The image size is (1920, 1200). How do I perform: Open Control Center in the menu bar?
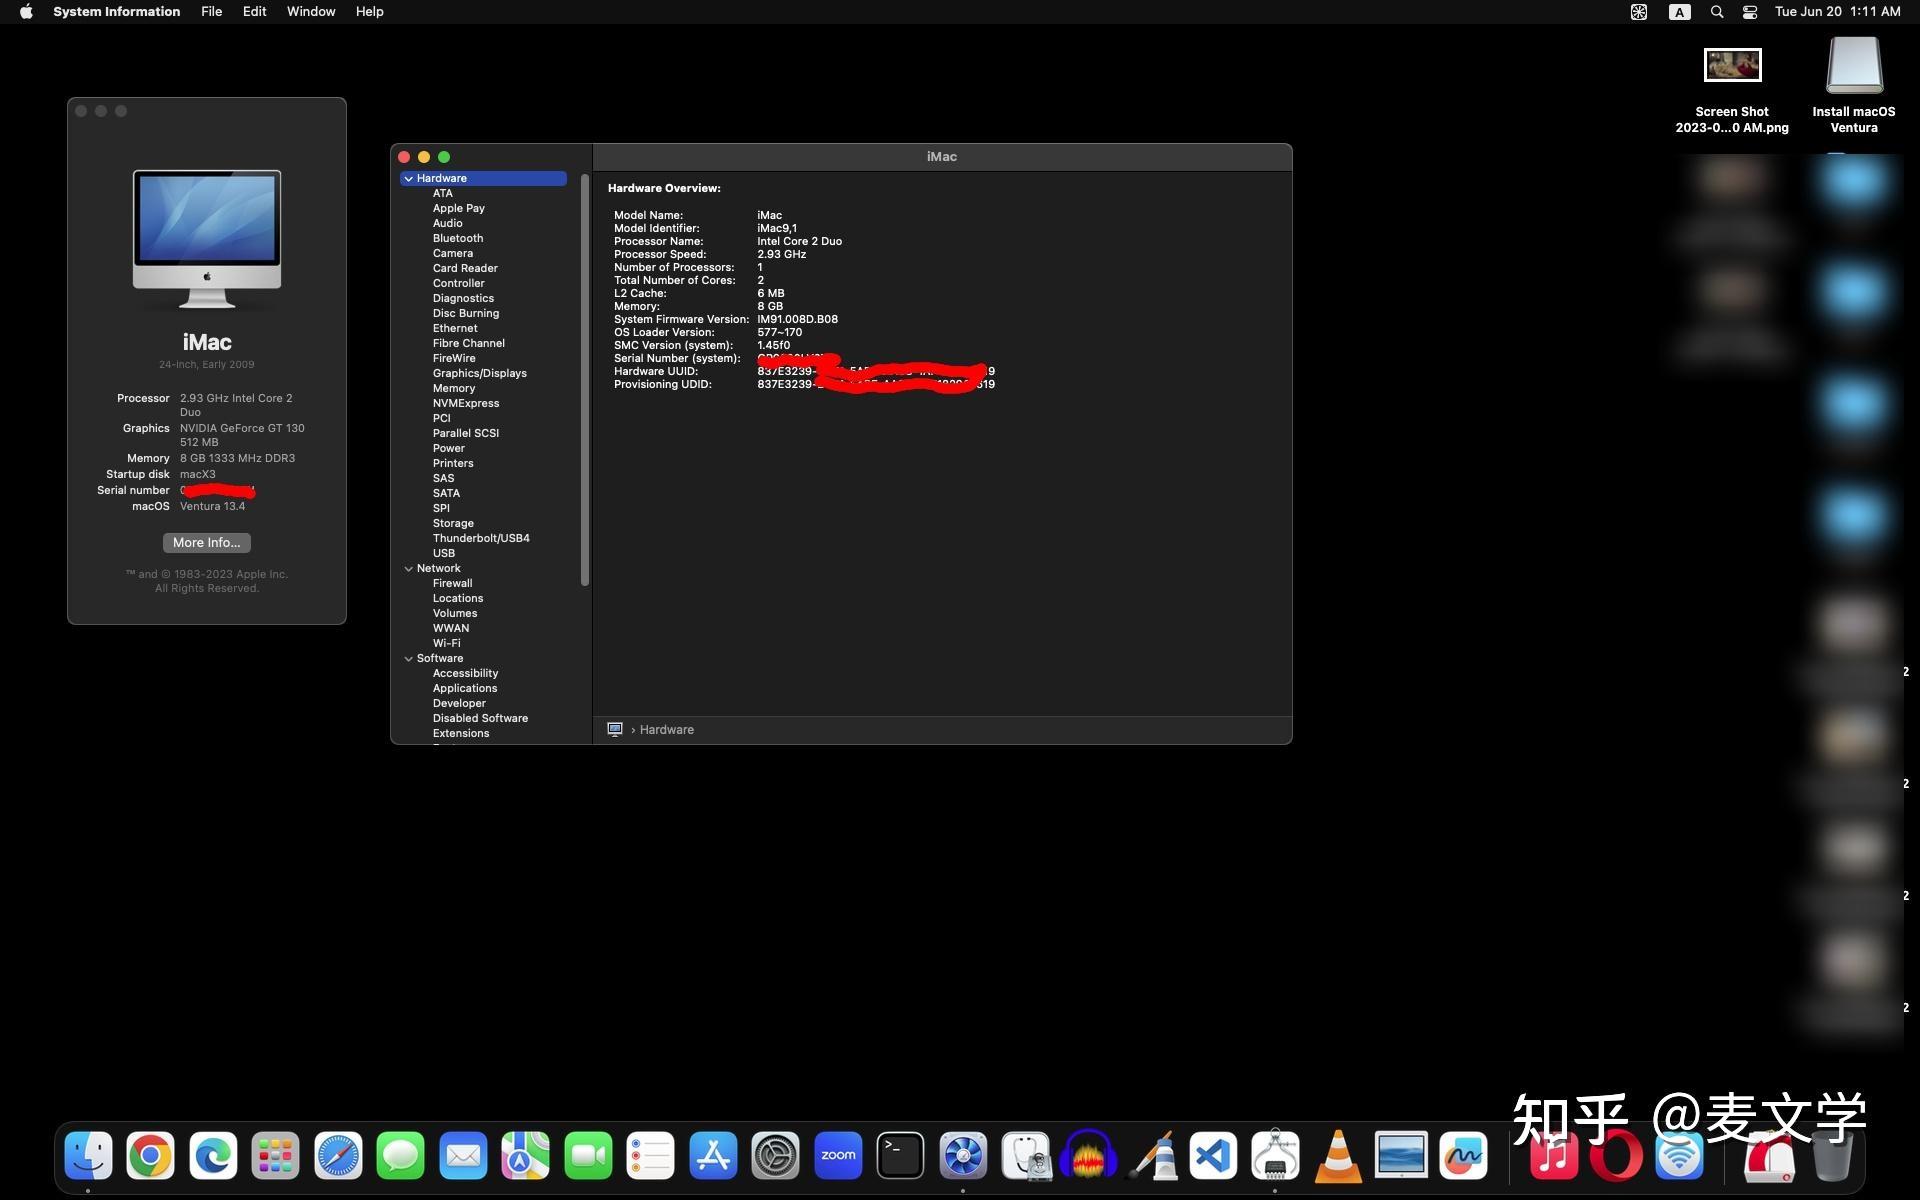(1750, 12)
